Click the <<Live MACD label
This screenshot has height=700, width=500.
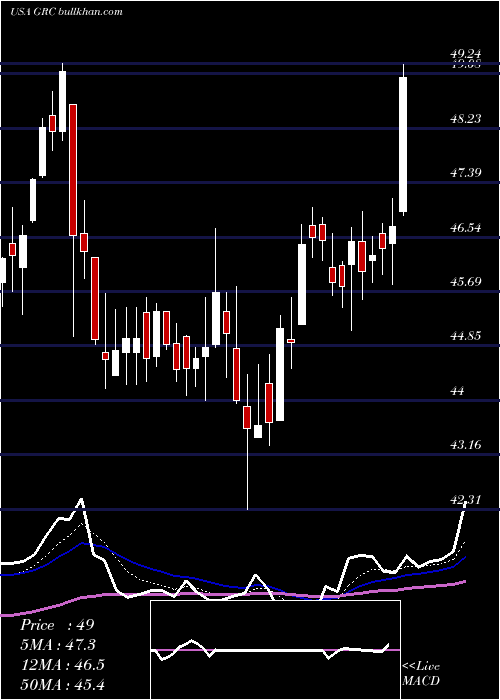421,674
